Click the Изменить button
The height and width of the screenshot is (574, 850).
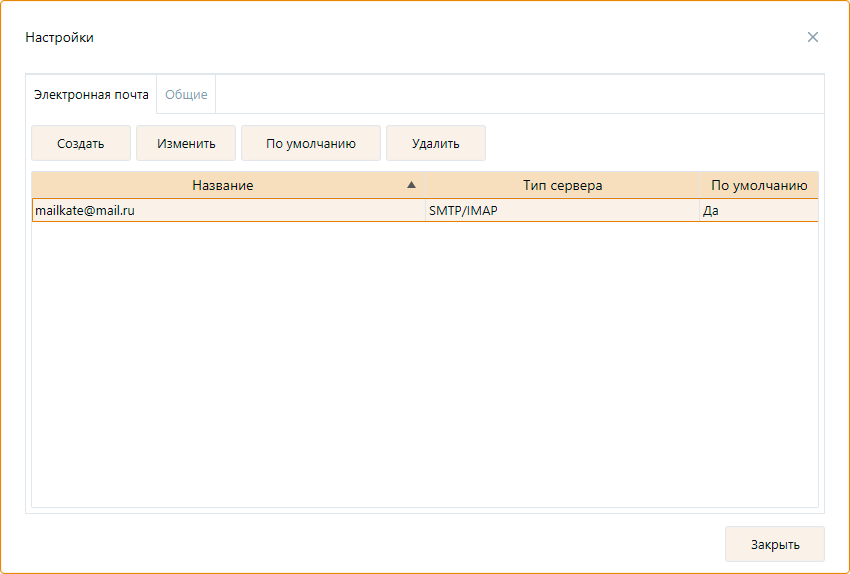pos(186,143)
